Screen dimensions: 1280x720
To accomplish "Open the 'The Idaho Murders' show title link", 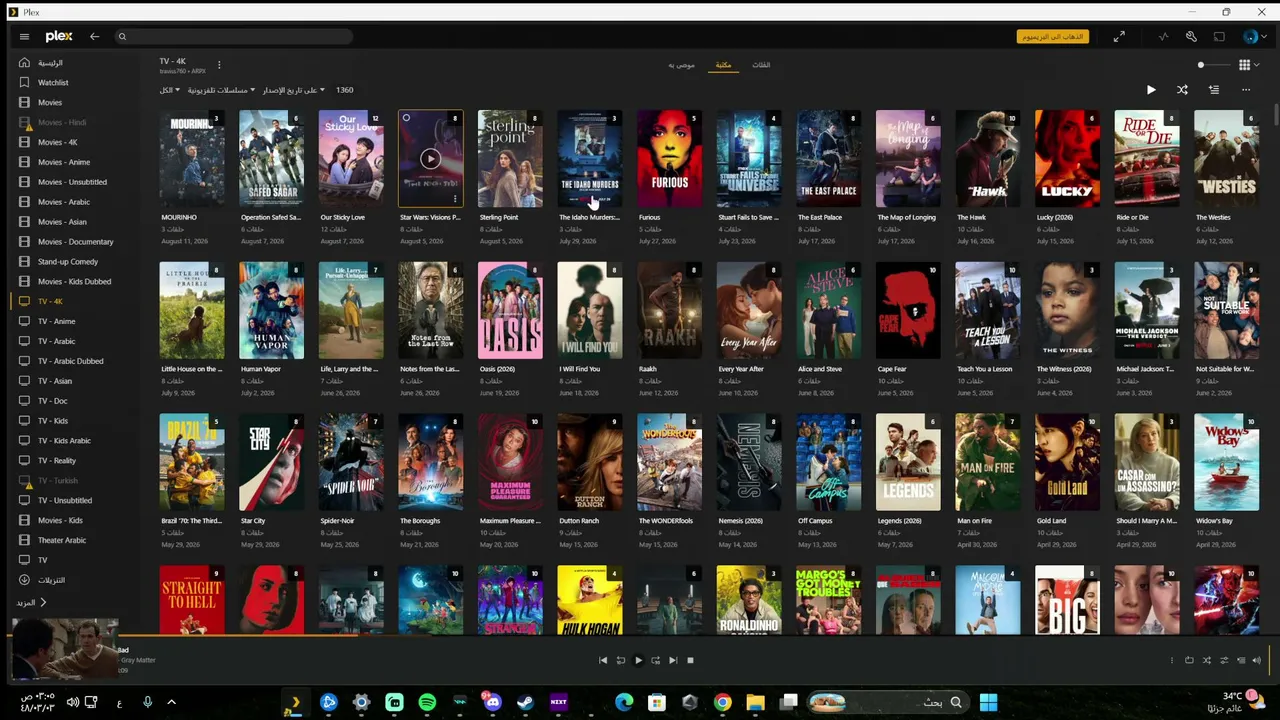I will pos(589,217).
